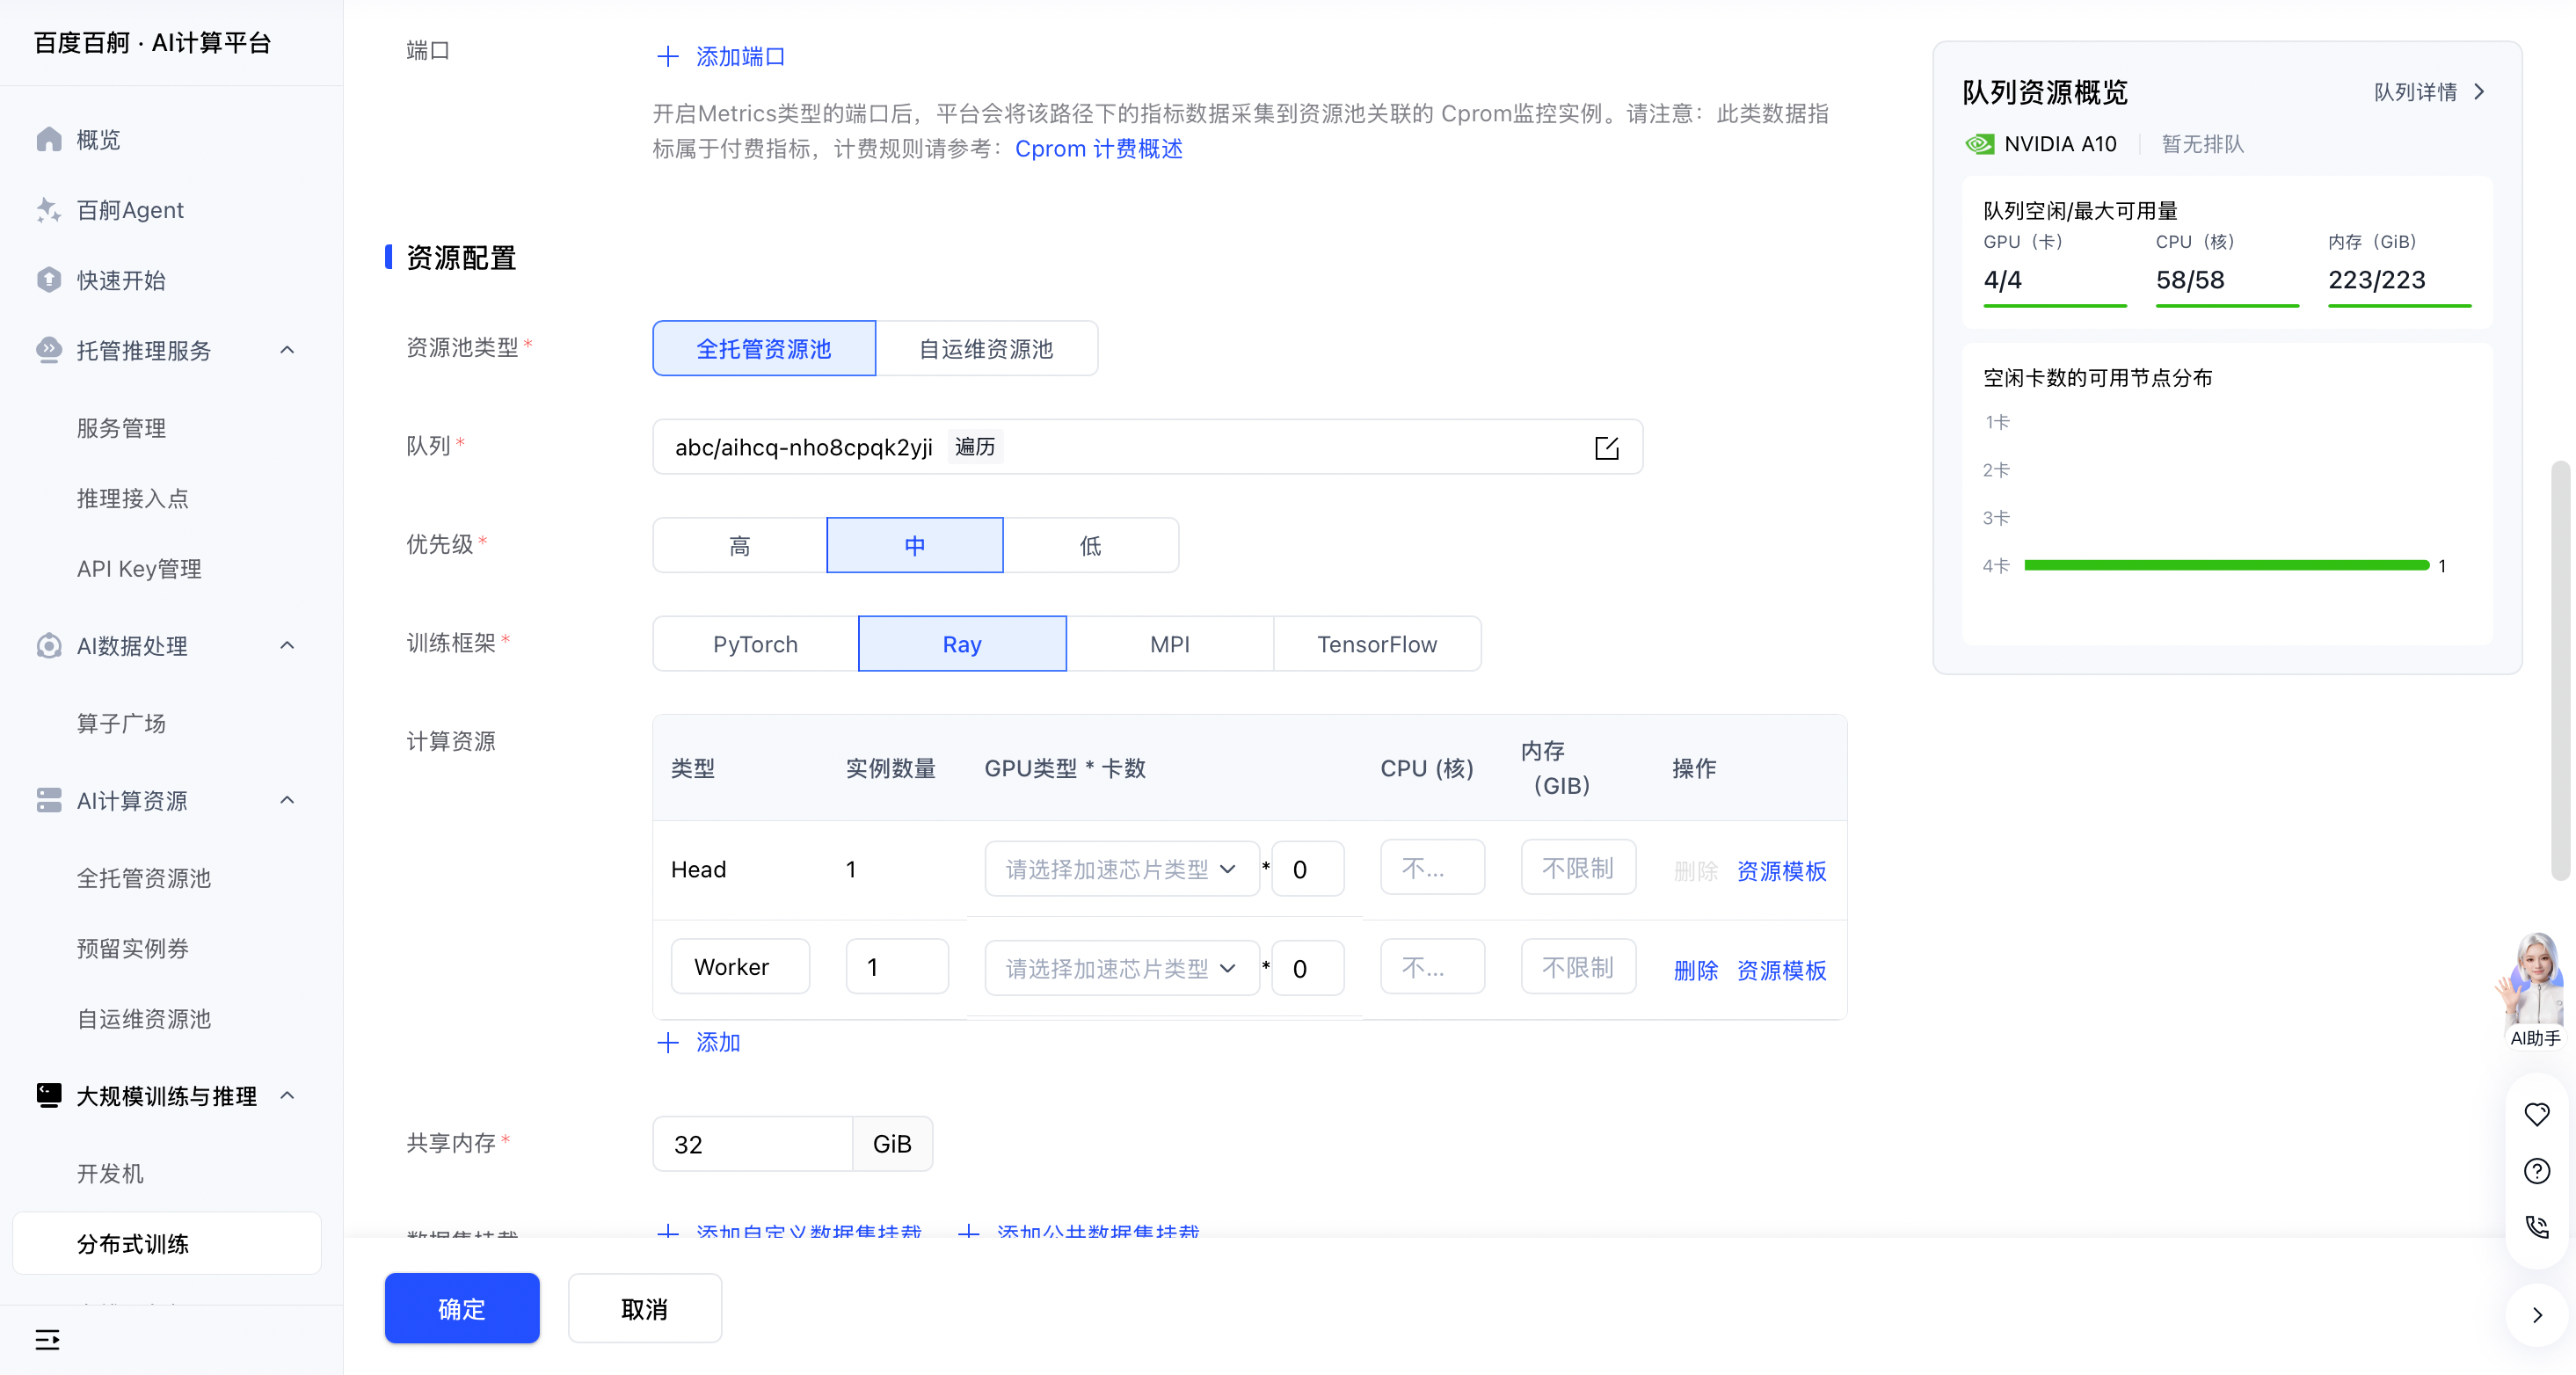Click the plus icon for 添加端口
2576x1375 pixels.
coord(668,56)
